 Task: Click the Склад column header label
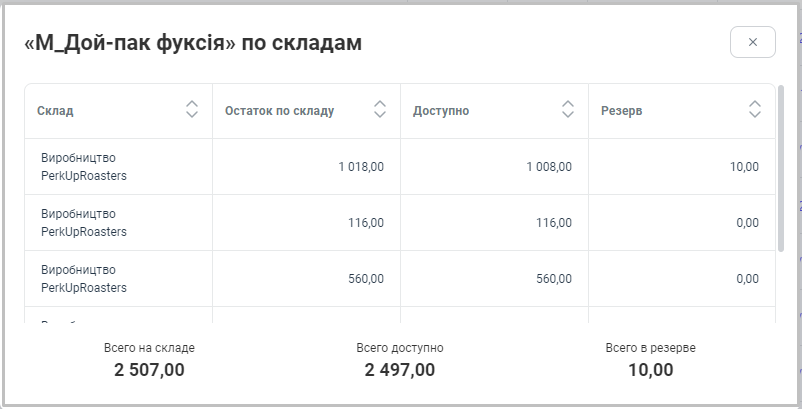tap(55, 111)
